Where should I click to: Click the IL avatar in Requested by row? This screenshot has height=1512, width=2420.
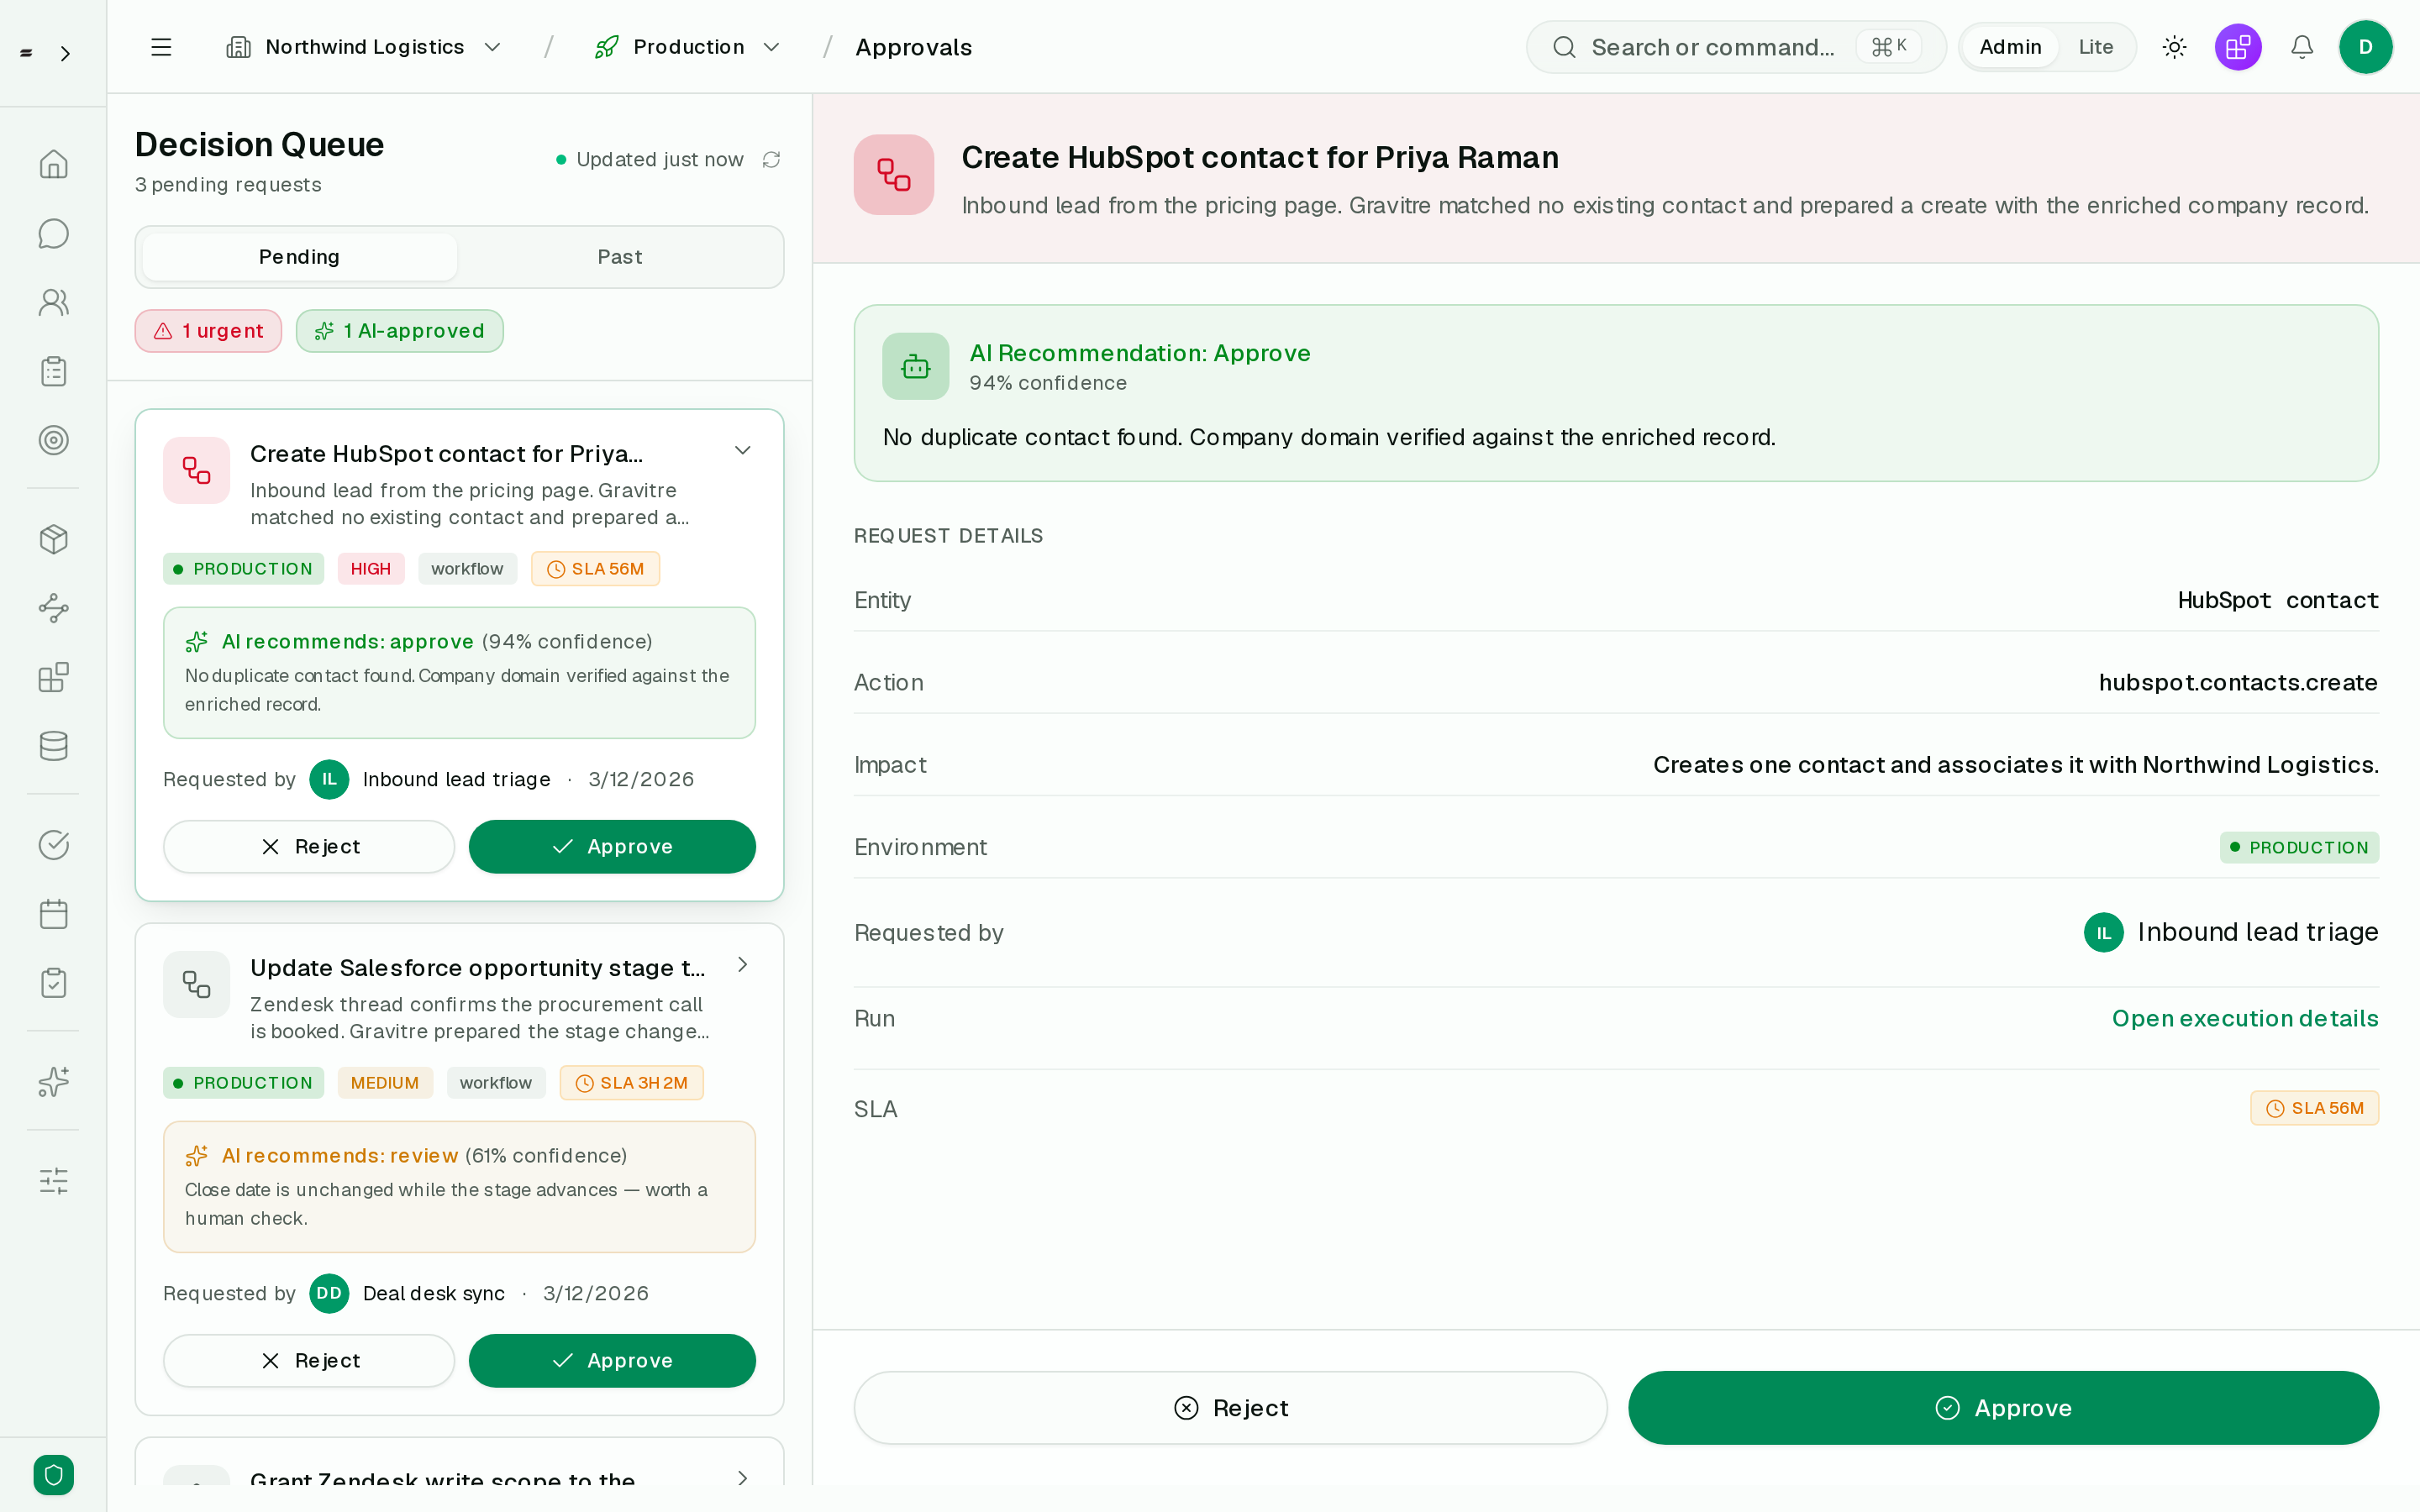[x=2103, y=932]
